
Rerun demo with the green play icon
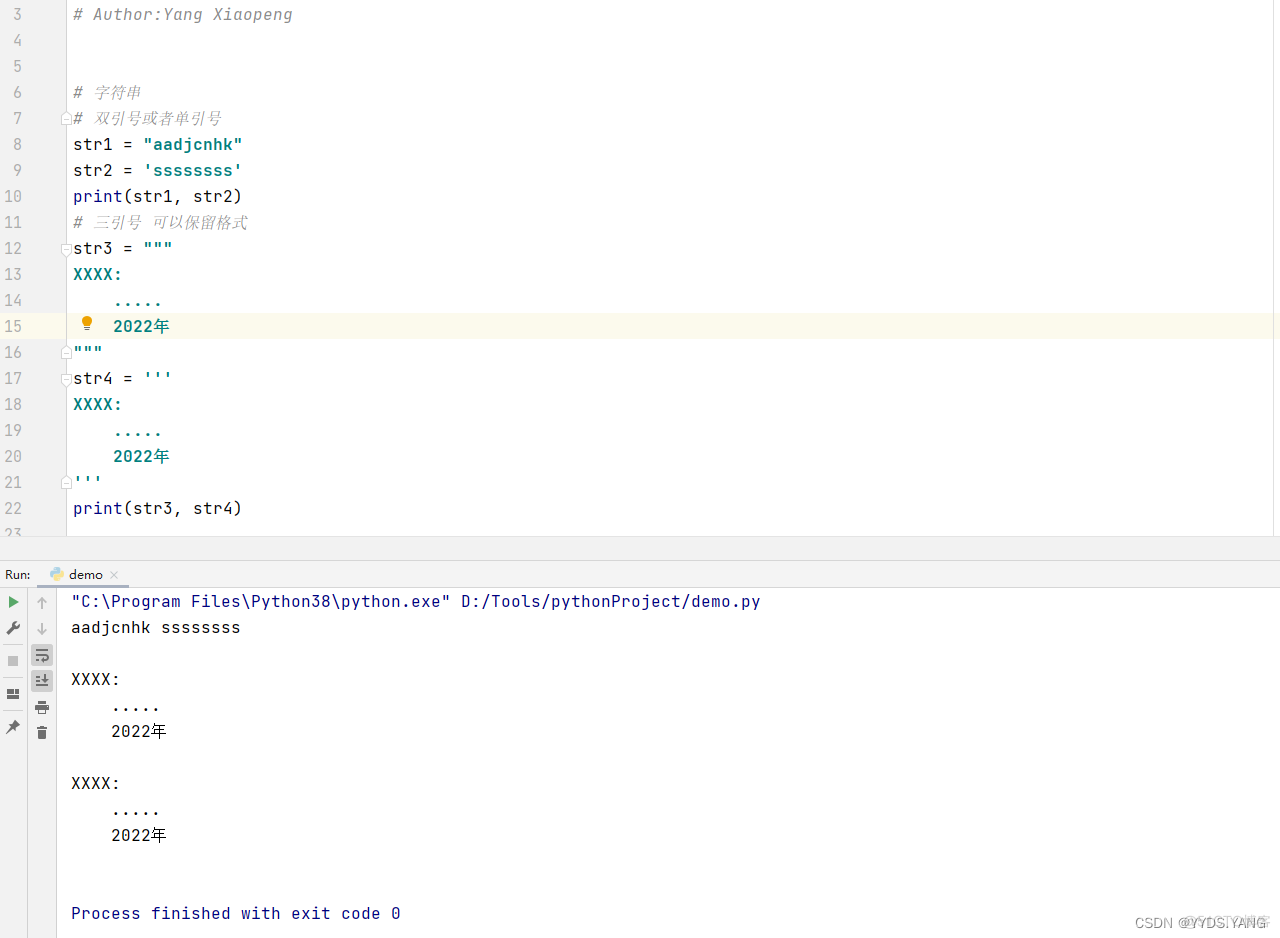[13, 602]
